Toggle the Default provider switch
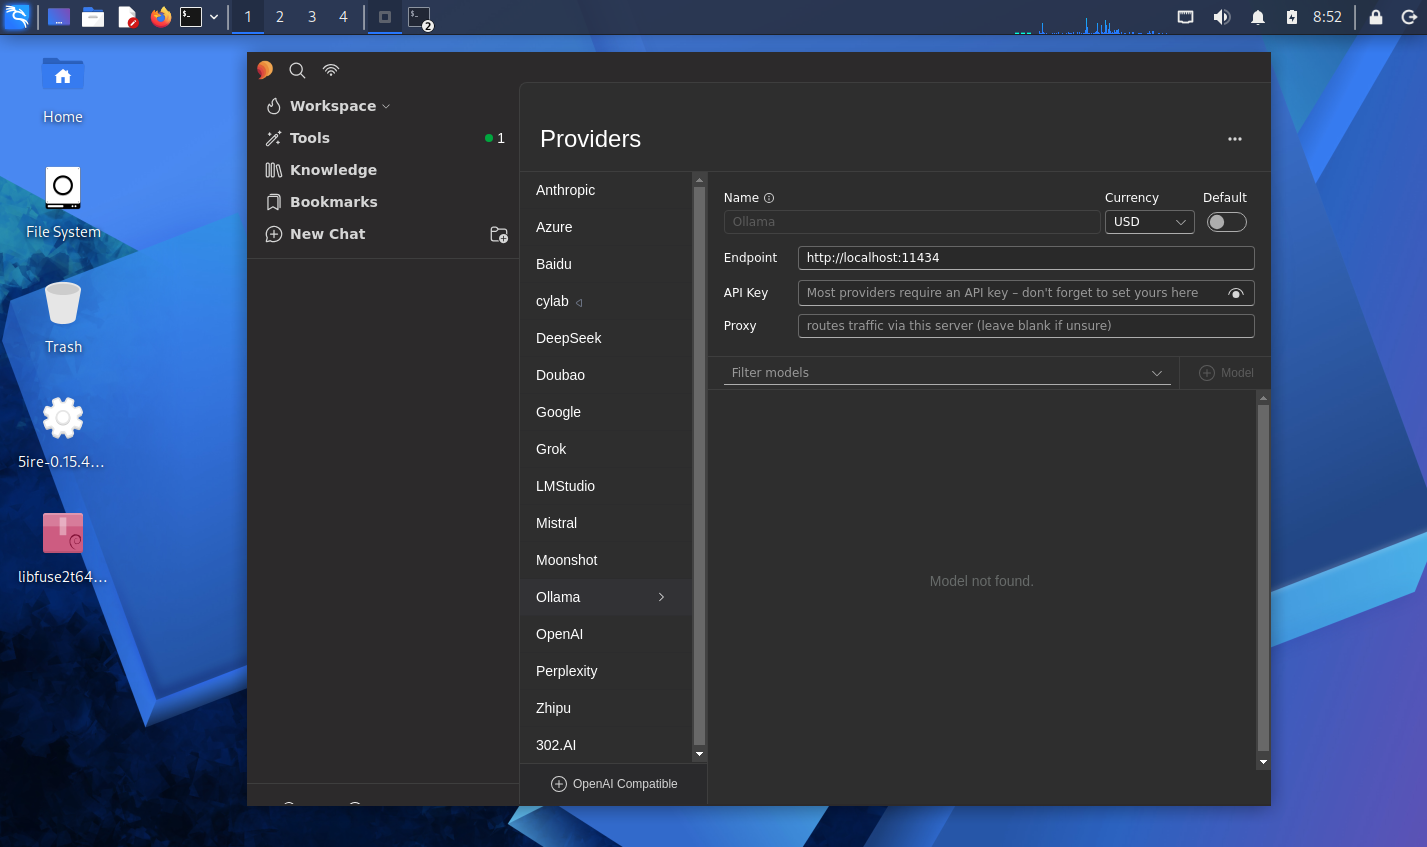This screenshot has height=847, width=1427. [1226, 222]
